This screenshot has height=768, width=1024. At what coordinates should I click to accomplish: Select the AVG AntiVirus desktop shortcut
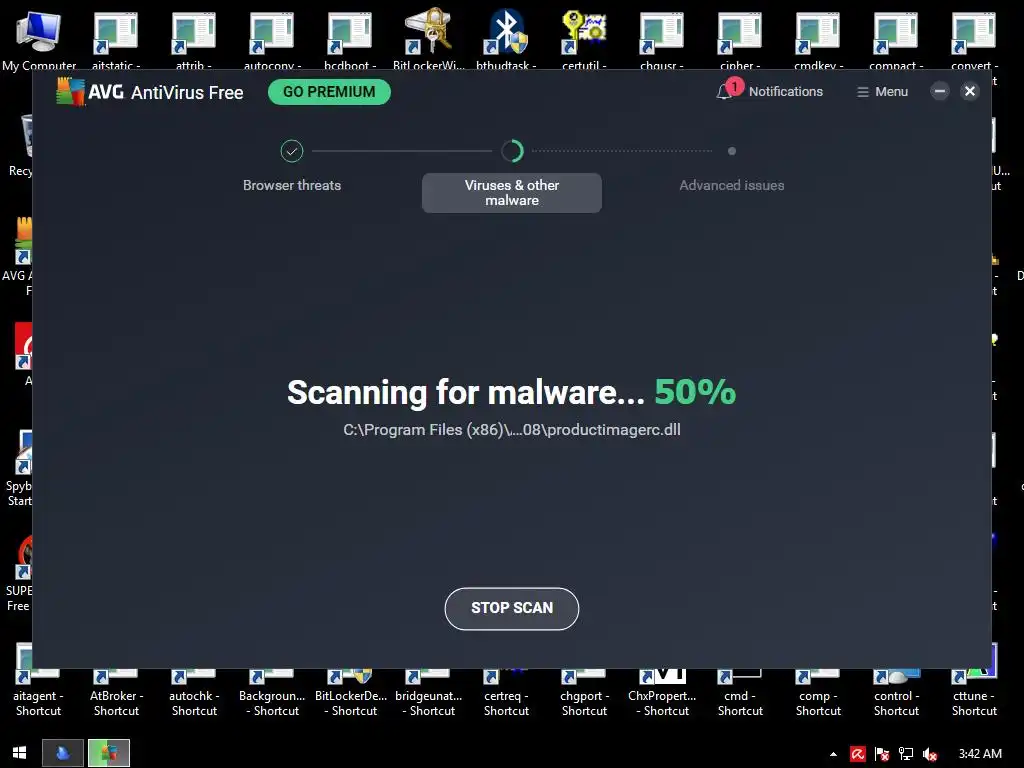click(18, 256)
